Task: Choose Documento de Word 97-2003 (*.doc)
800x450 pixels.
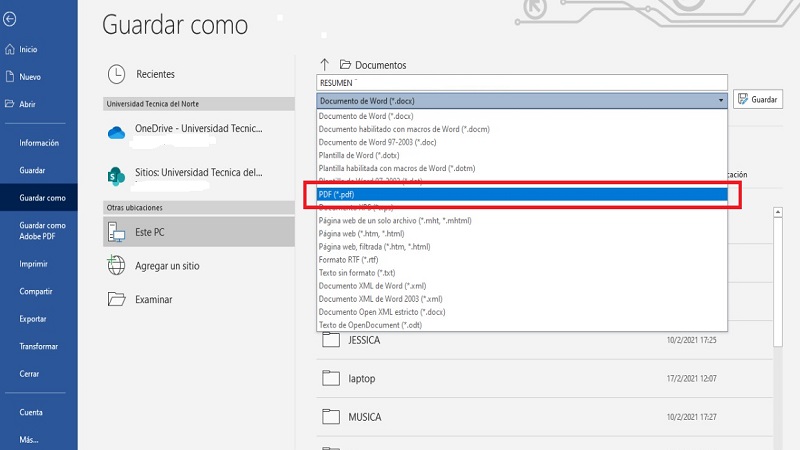Action: 521,142
